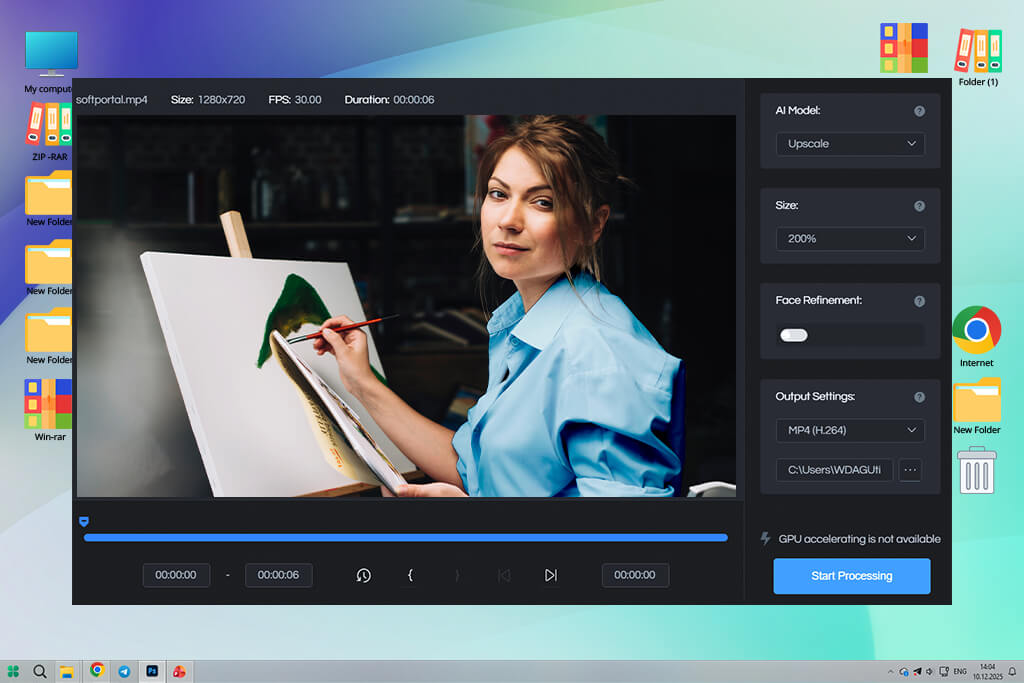Browse output folder with three-dots button
This screenshot has height=683, width=1024.
[x=910, y=469]
